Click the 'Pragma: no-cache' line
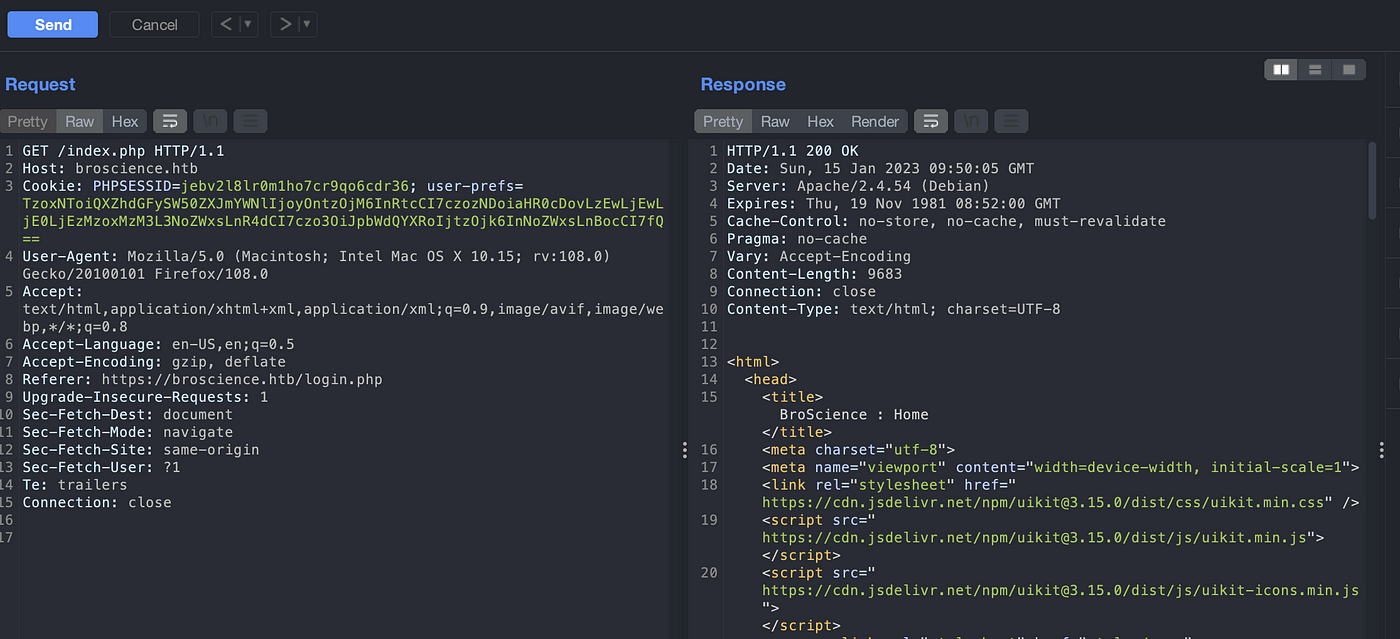Image resolution: width=1400 pixels, height=639 pixels. [x=796, y=238]
